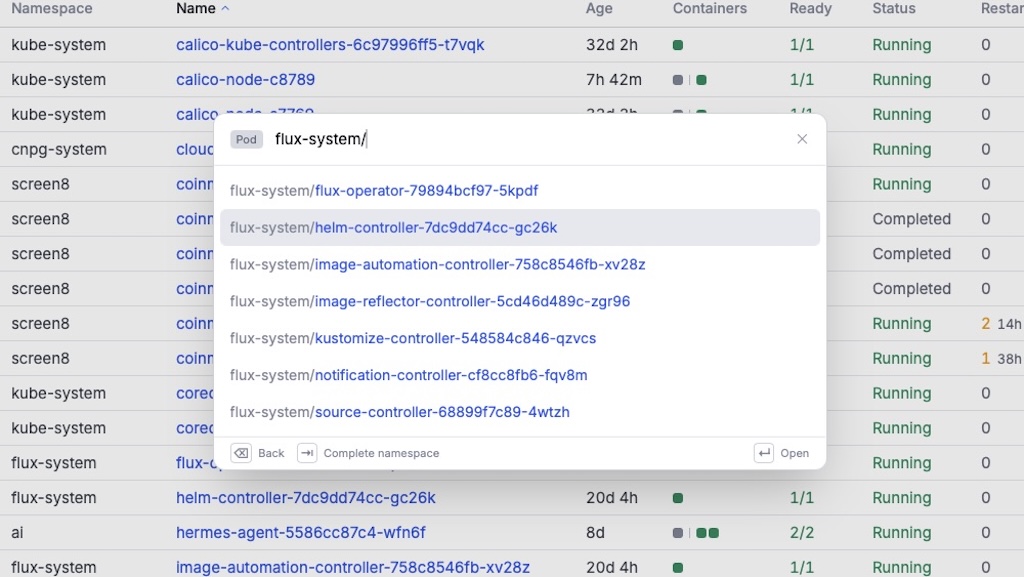Click the 8d age cell

595,533
